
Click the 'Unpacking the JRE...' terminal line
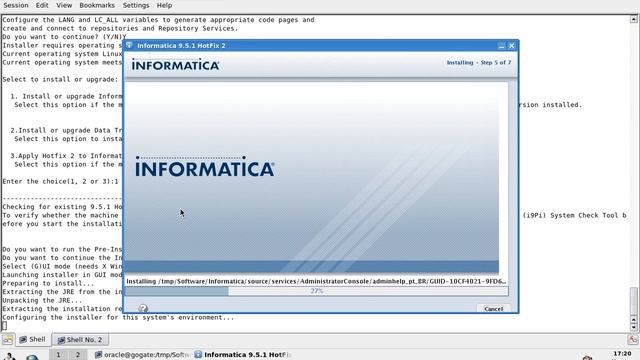tap(42, 300)
